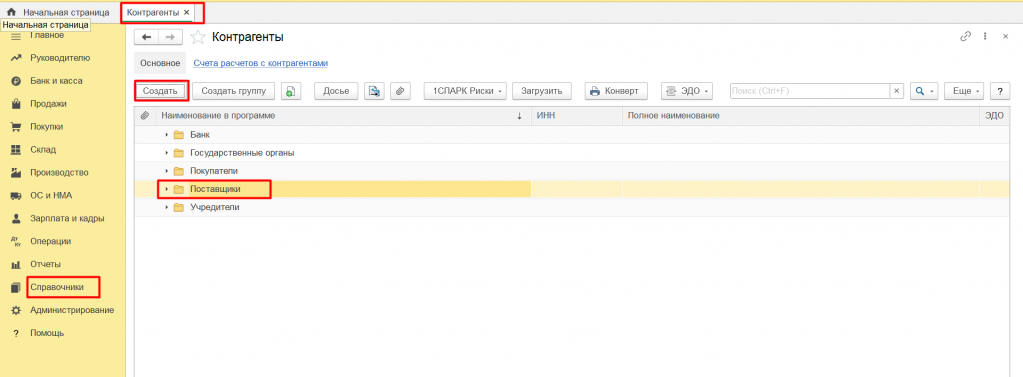The width and height of the screenshot is (1023, 377).
Task: Expand the Учредители folder
Action: point(167,207)
